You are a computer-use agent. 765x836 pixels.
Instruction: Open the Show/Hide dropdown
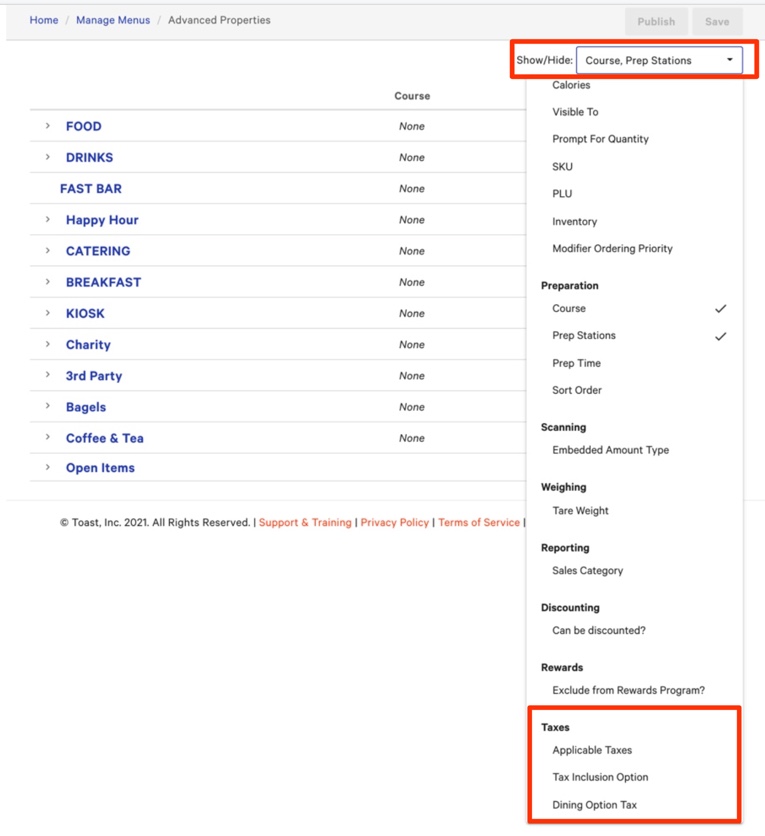click(x=659, y=61)
